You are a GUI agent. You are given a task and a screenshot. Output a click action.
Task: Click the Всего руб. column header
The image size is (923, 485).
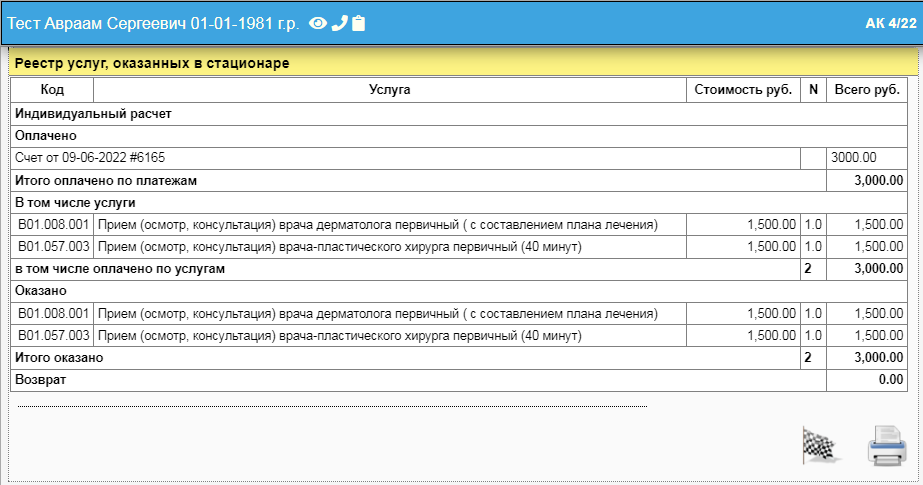coord(866,90)
